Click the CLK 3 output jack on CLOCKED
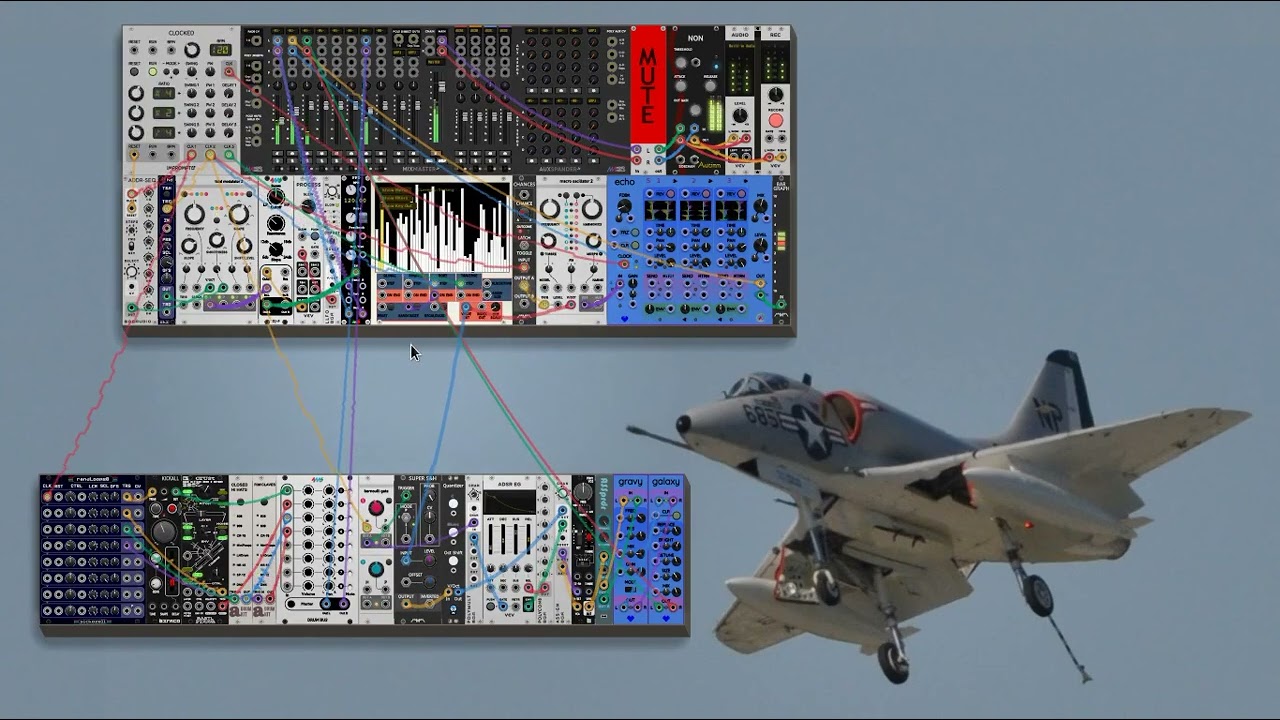 tap(229, 154)
